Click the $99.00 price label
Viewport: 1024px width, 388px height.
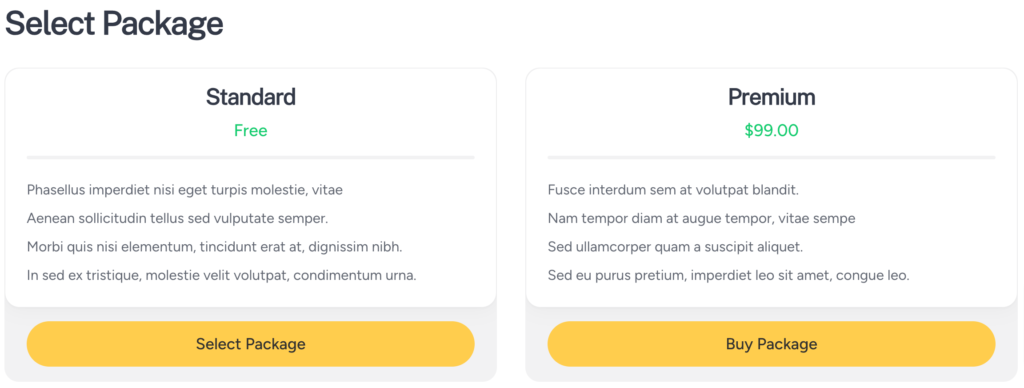coord(771,131)
